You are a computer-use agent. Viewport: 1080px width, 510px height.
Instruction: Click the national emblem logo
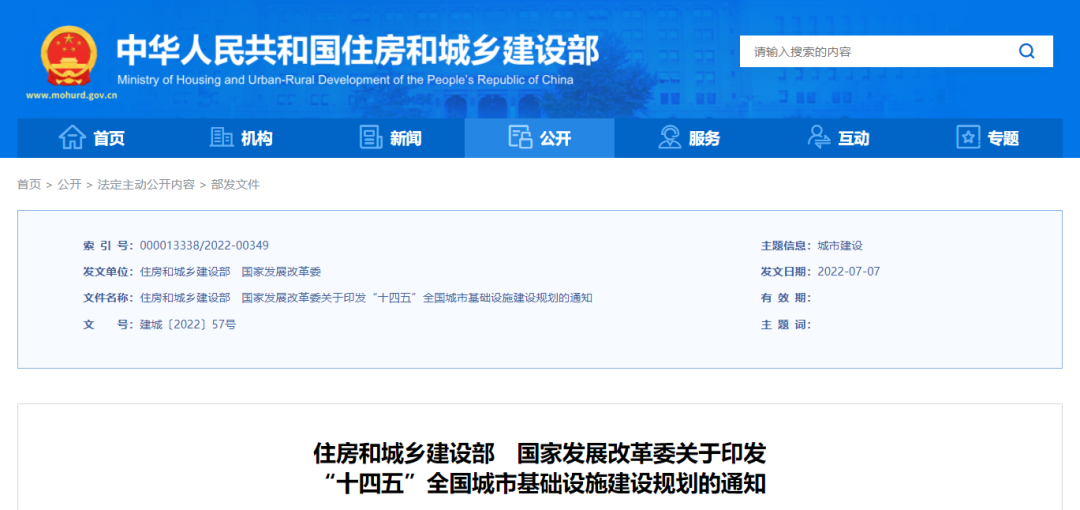[x=69, y=55]
